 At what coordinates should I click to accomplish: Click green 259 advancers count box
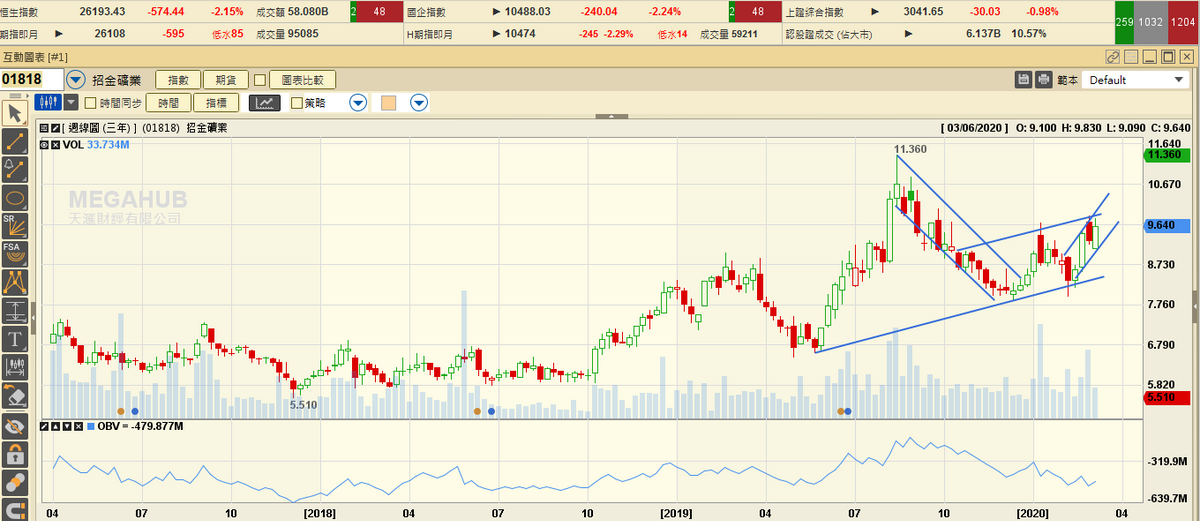[1124, 21]
